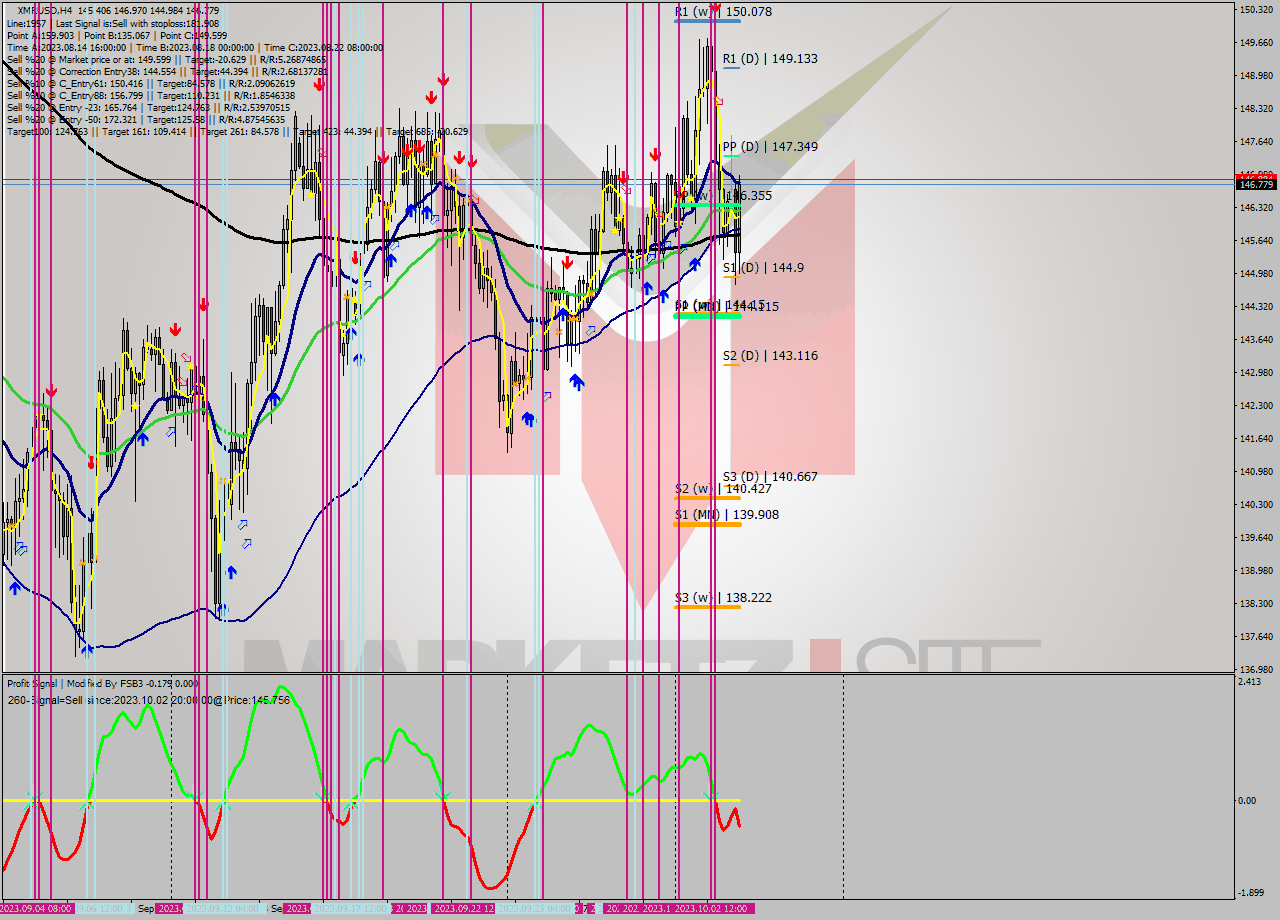Click the 140.980 price axis value
The image size is (1280, 920).
coord(1256,472)
